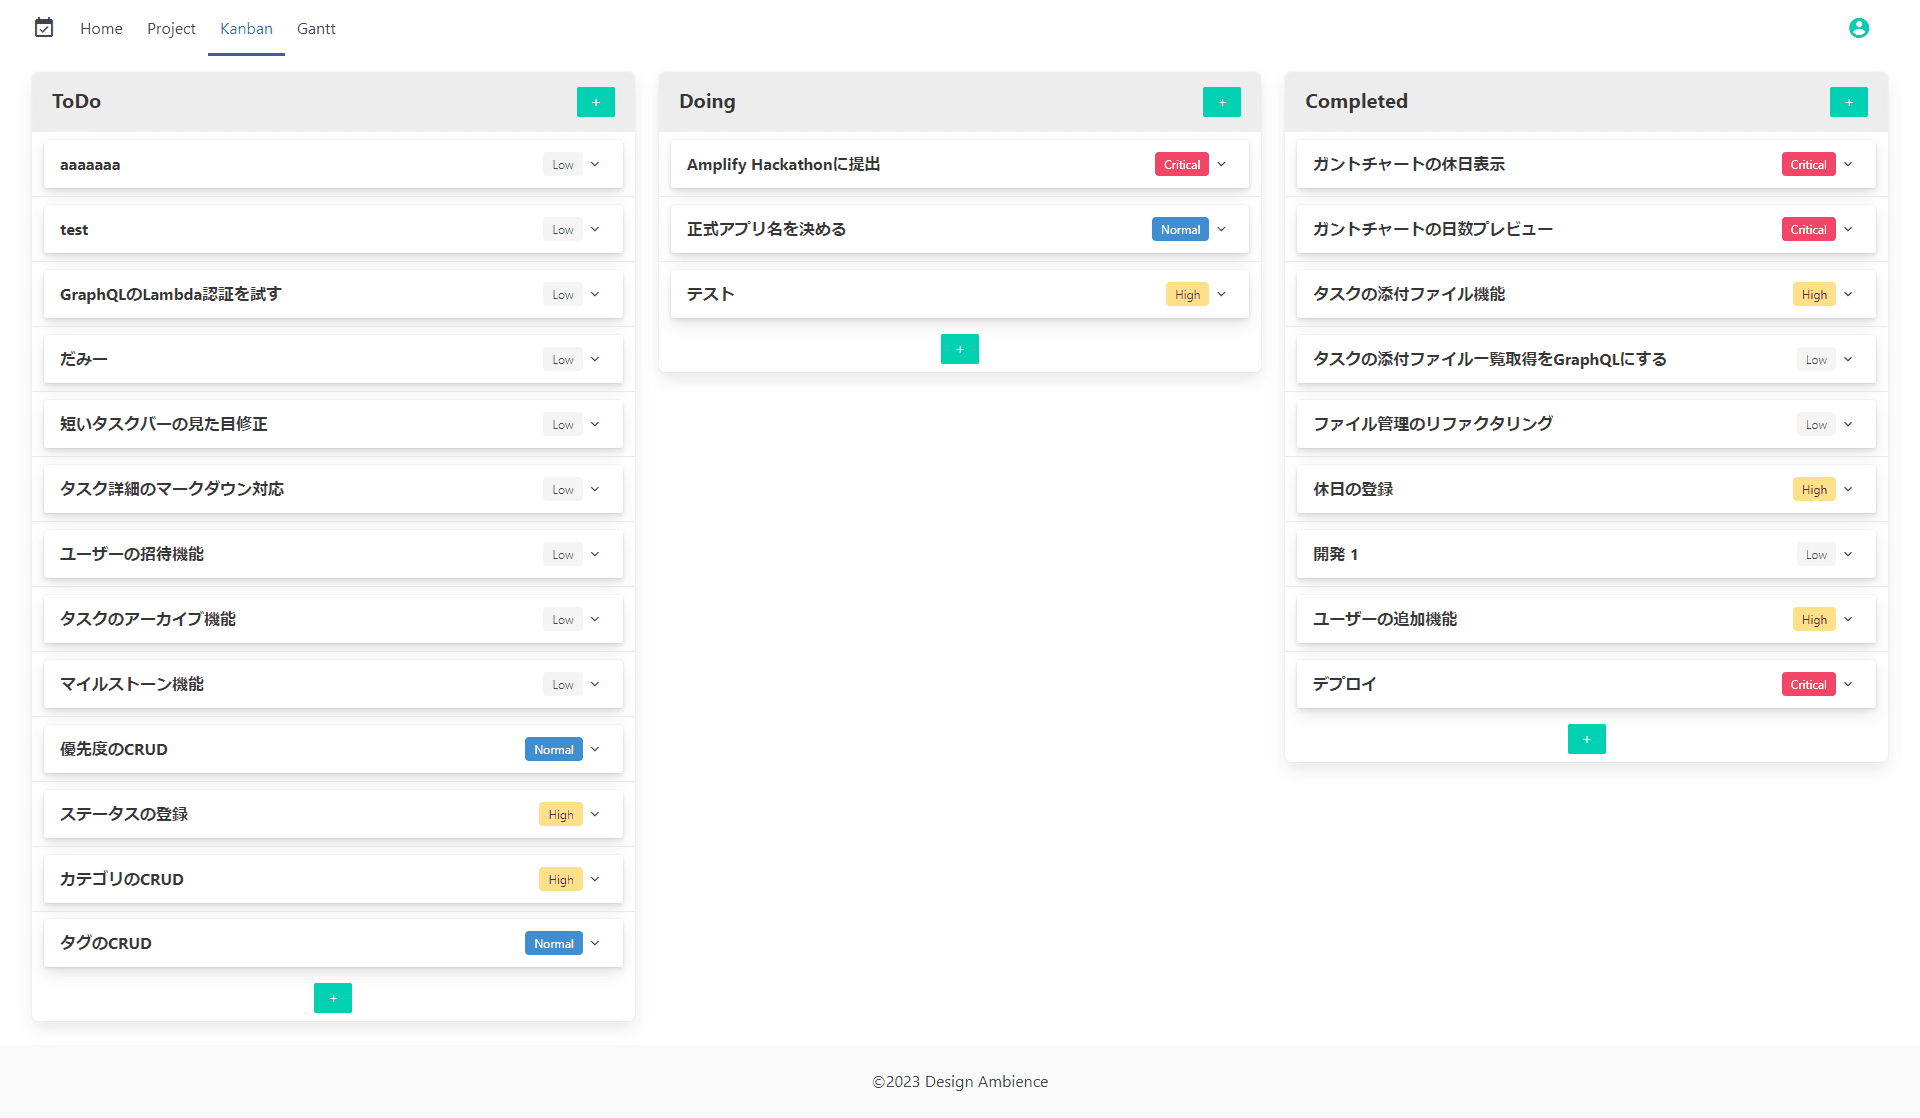The image size is (1920, 1118).
Task: Expand the テスト task chevron
Action: tap(1221, 295)
